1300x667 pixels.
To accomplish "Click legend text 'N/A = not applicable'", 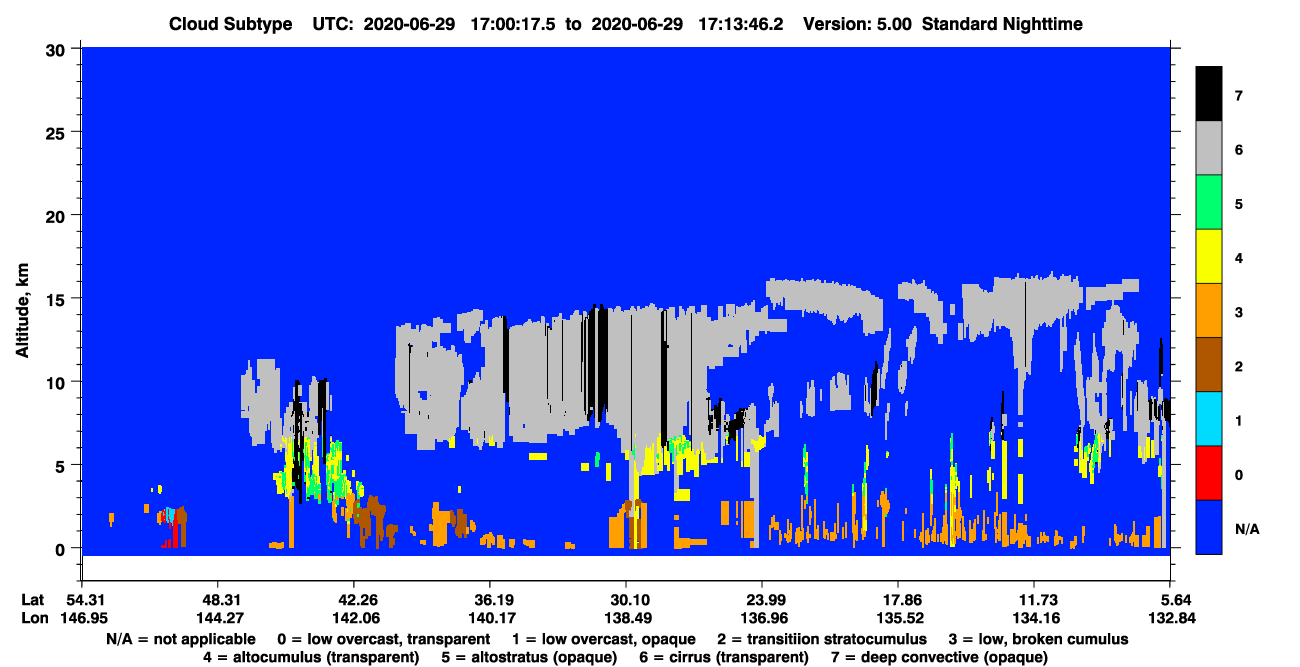I will point(179,639).
